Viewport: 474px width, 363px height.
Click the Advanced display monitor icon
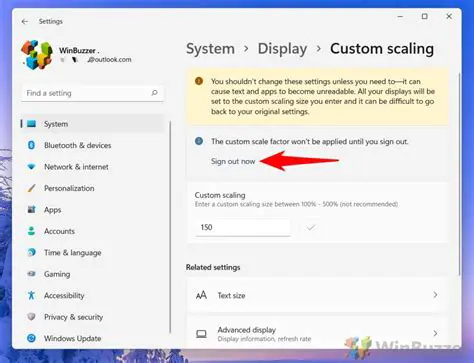tap(201, 334)
